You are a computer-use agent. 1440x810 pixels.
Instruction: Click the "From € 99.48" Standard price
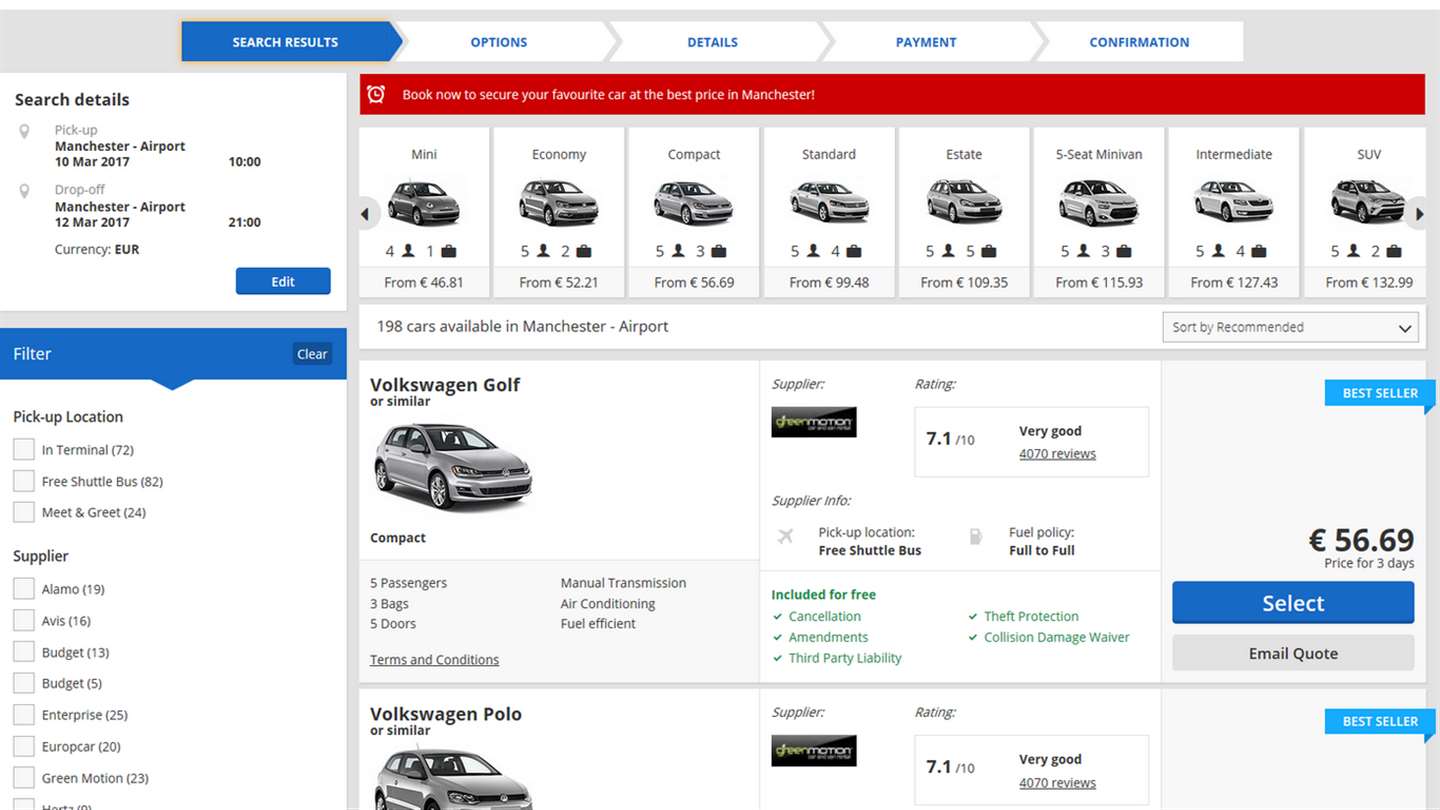(x=829, y=283)
